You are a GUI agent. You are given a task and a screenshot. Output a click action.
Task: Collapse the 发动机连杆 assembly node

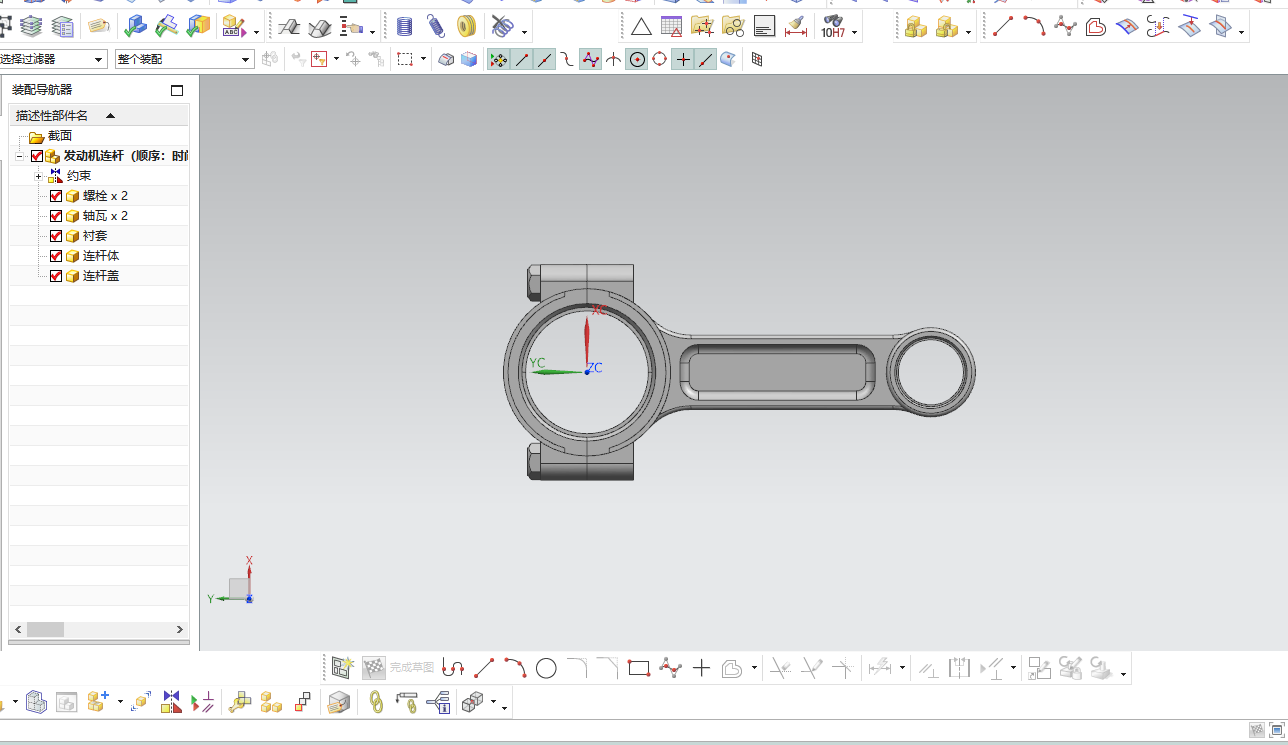(x=19, y=156)
